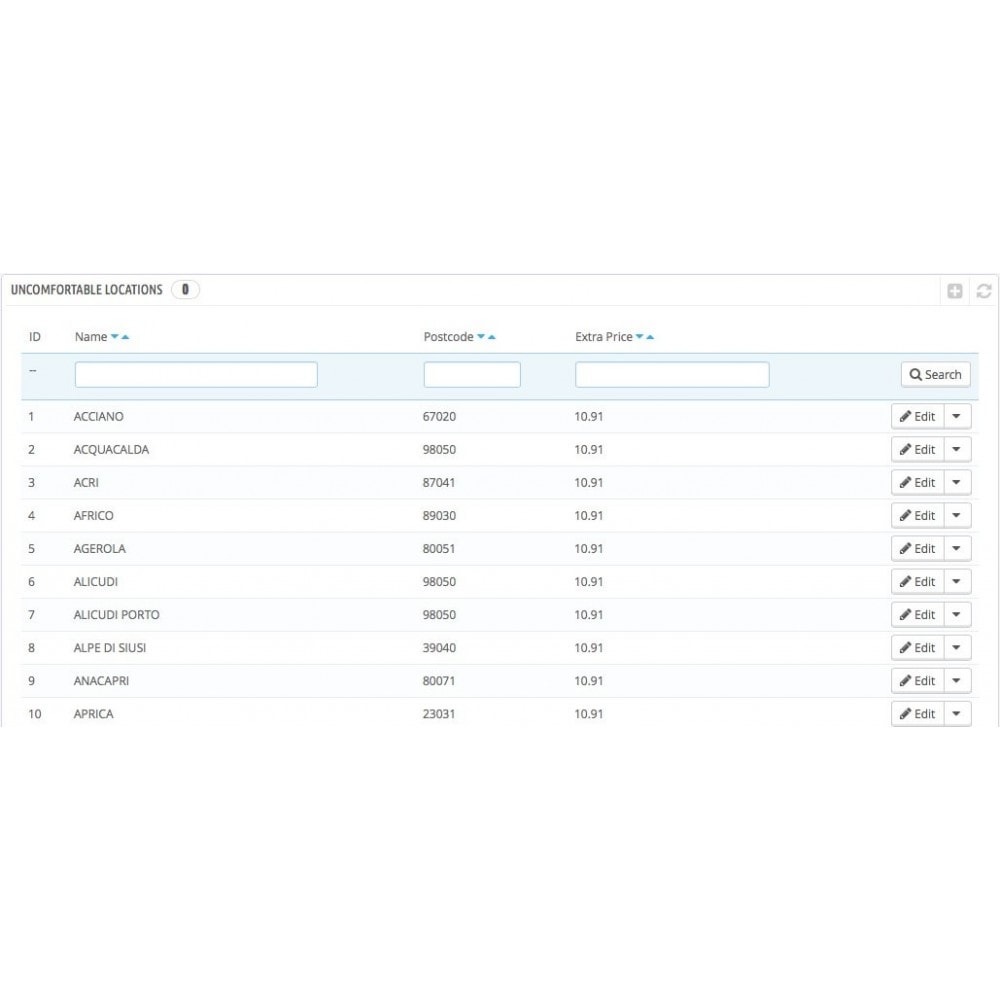1000x1000 pixels.
Task: Focus the Postcode filter field
Action: pyautogui.click(x=472, y=374)
